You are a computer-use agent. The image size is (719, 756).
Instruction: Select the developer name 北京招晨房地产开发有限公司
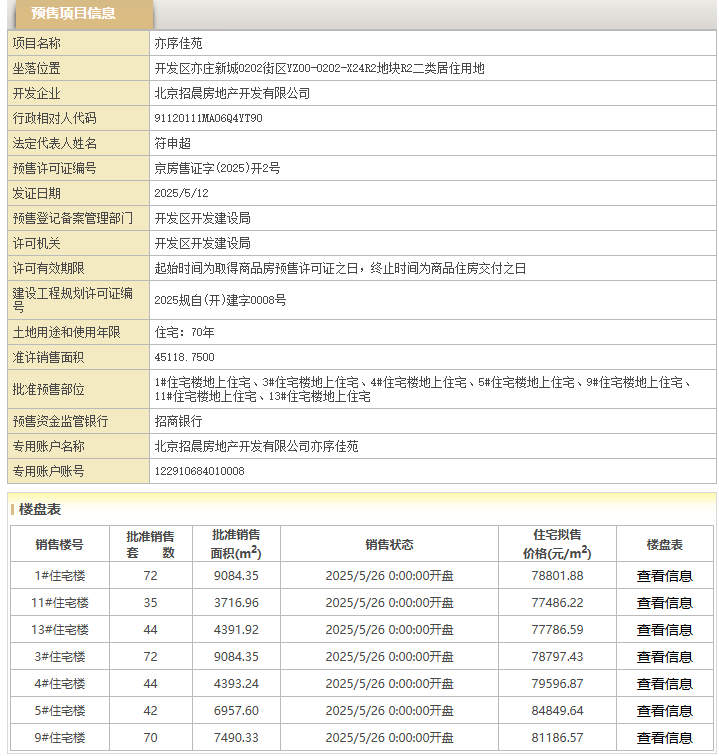tap(232, 93)
